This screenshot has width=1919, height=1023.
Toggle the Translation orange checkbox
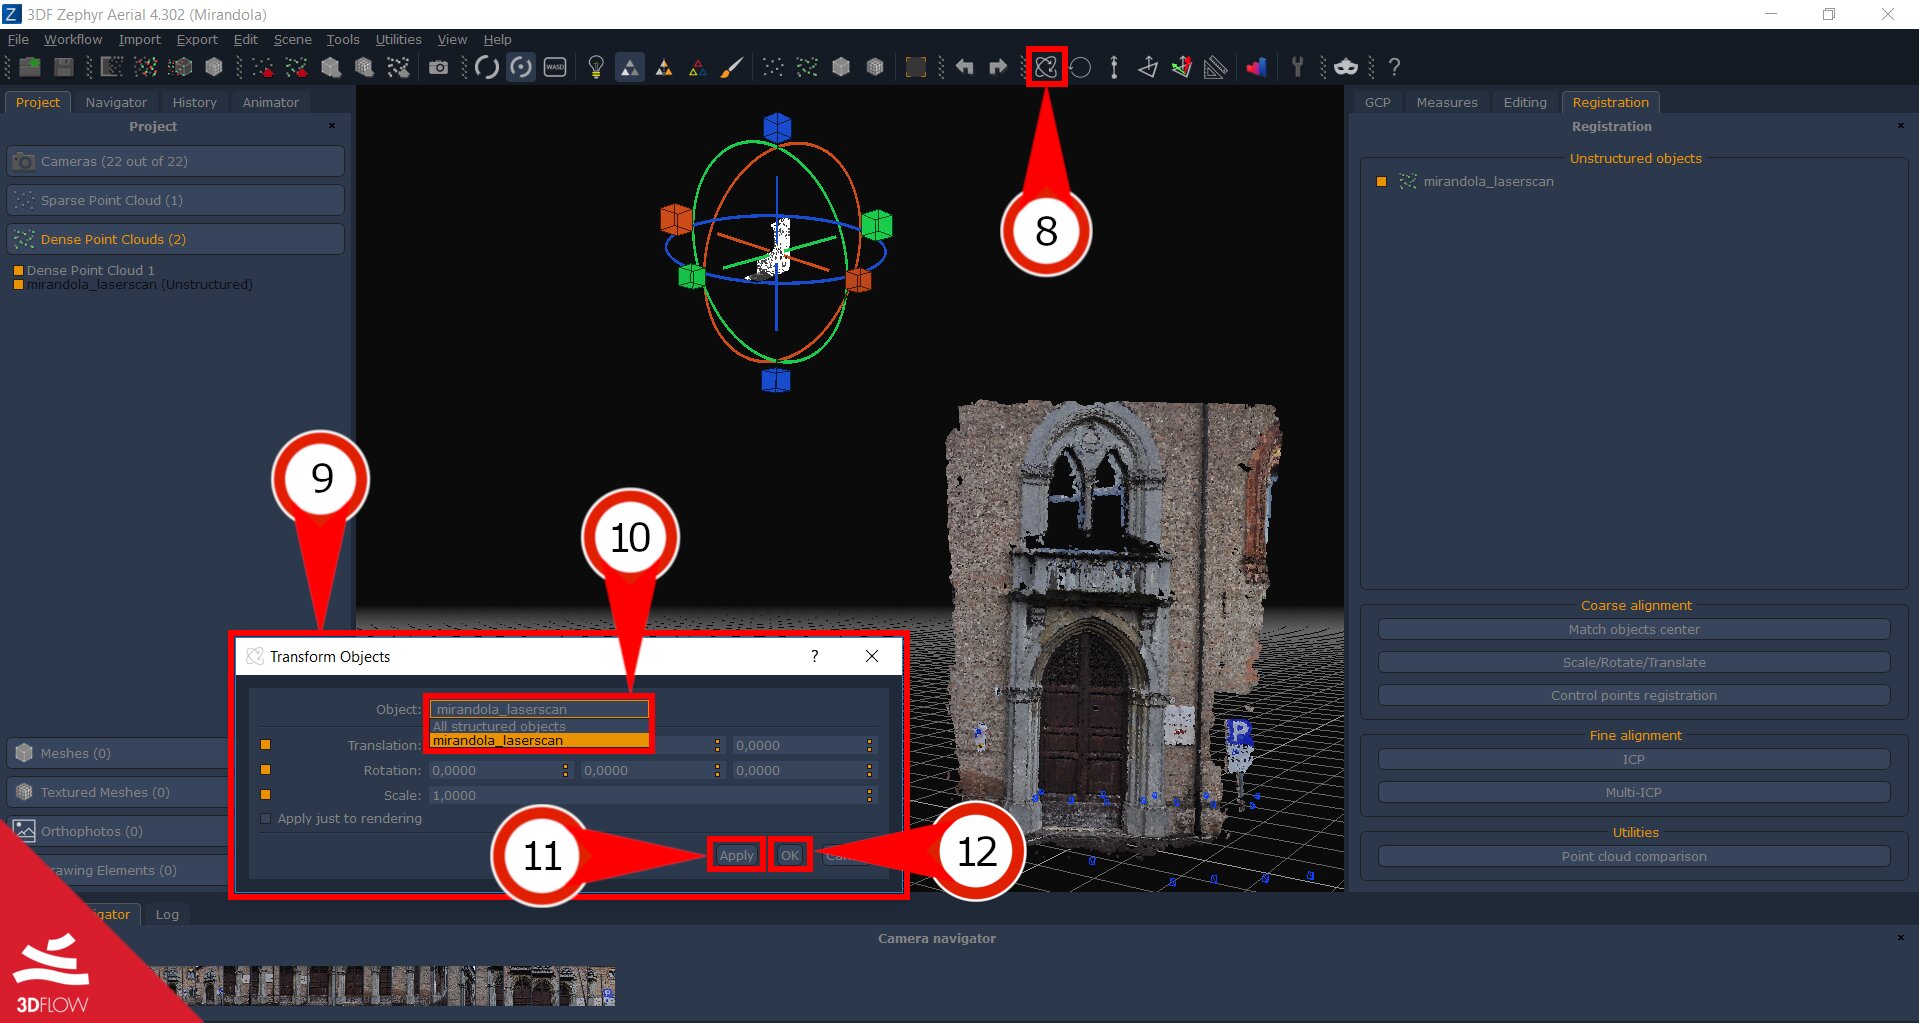click(265, 745)
